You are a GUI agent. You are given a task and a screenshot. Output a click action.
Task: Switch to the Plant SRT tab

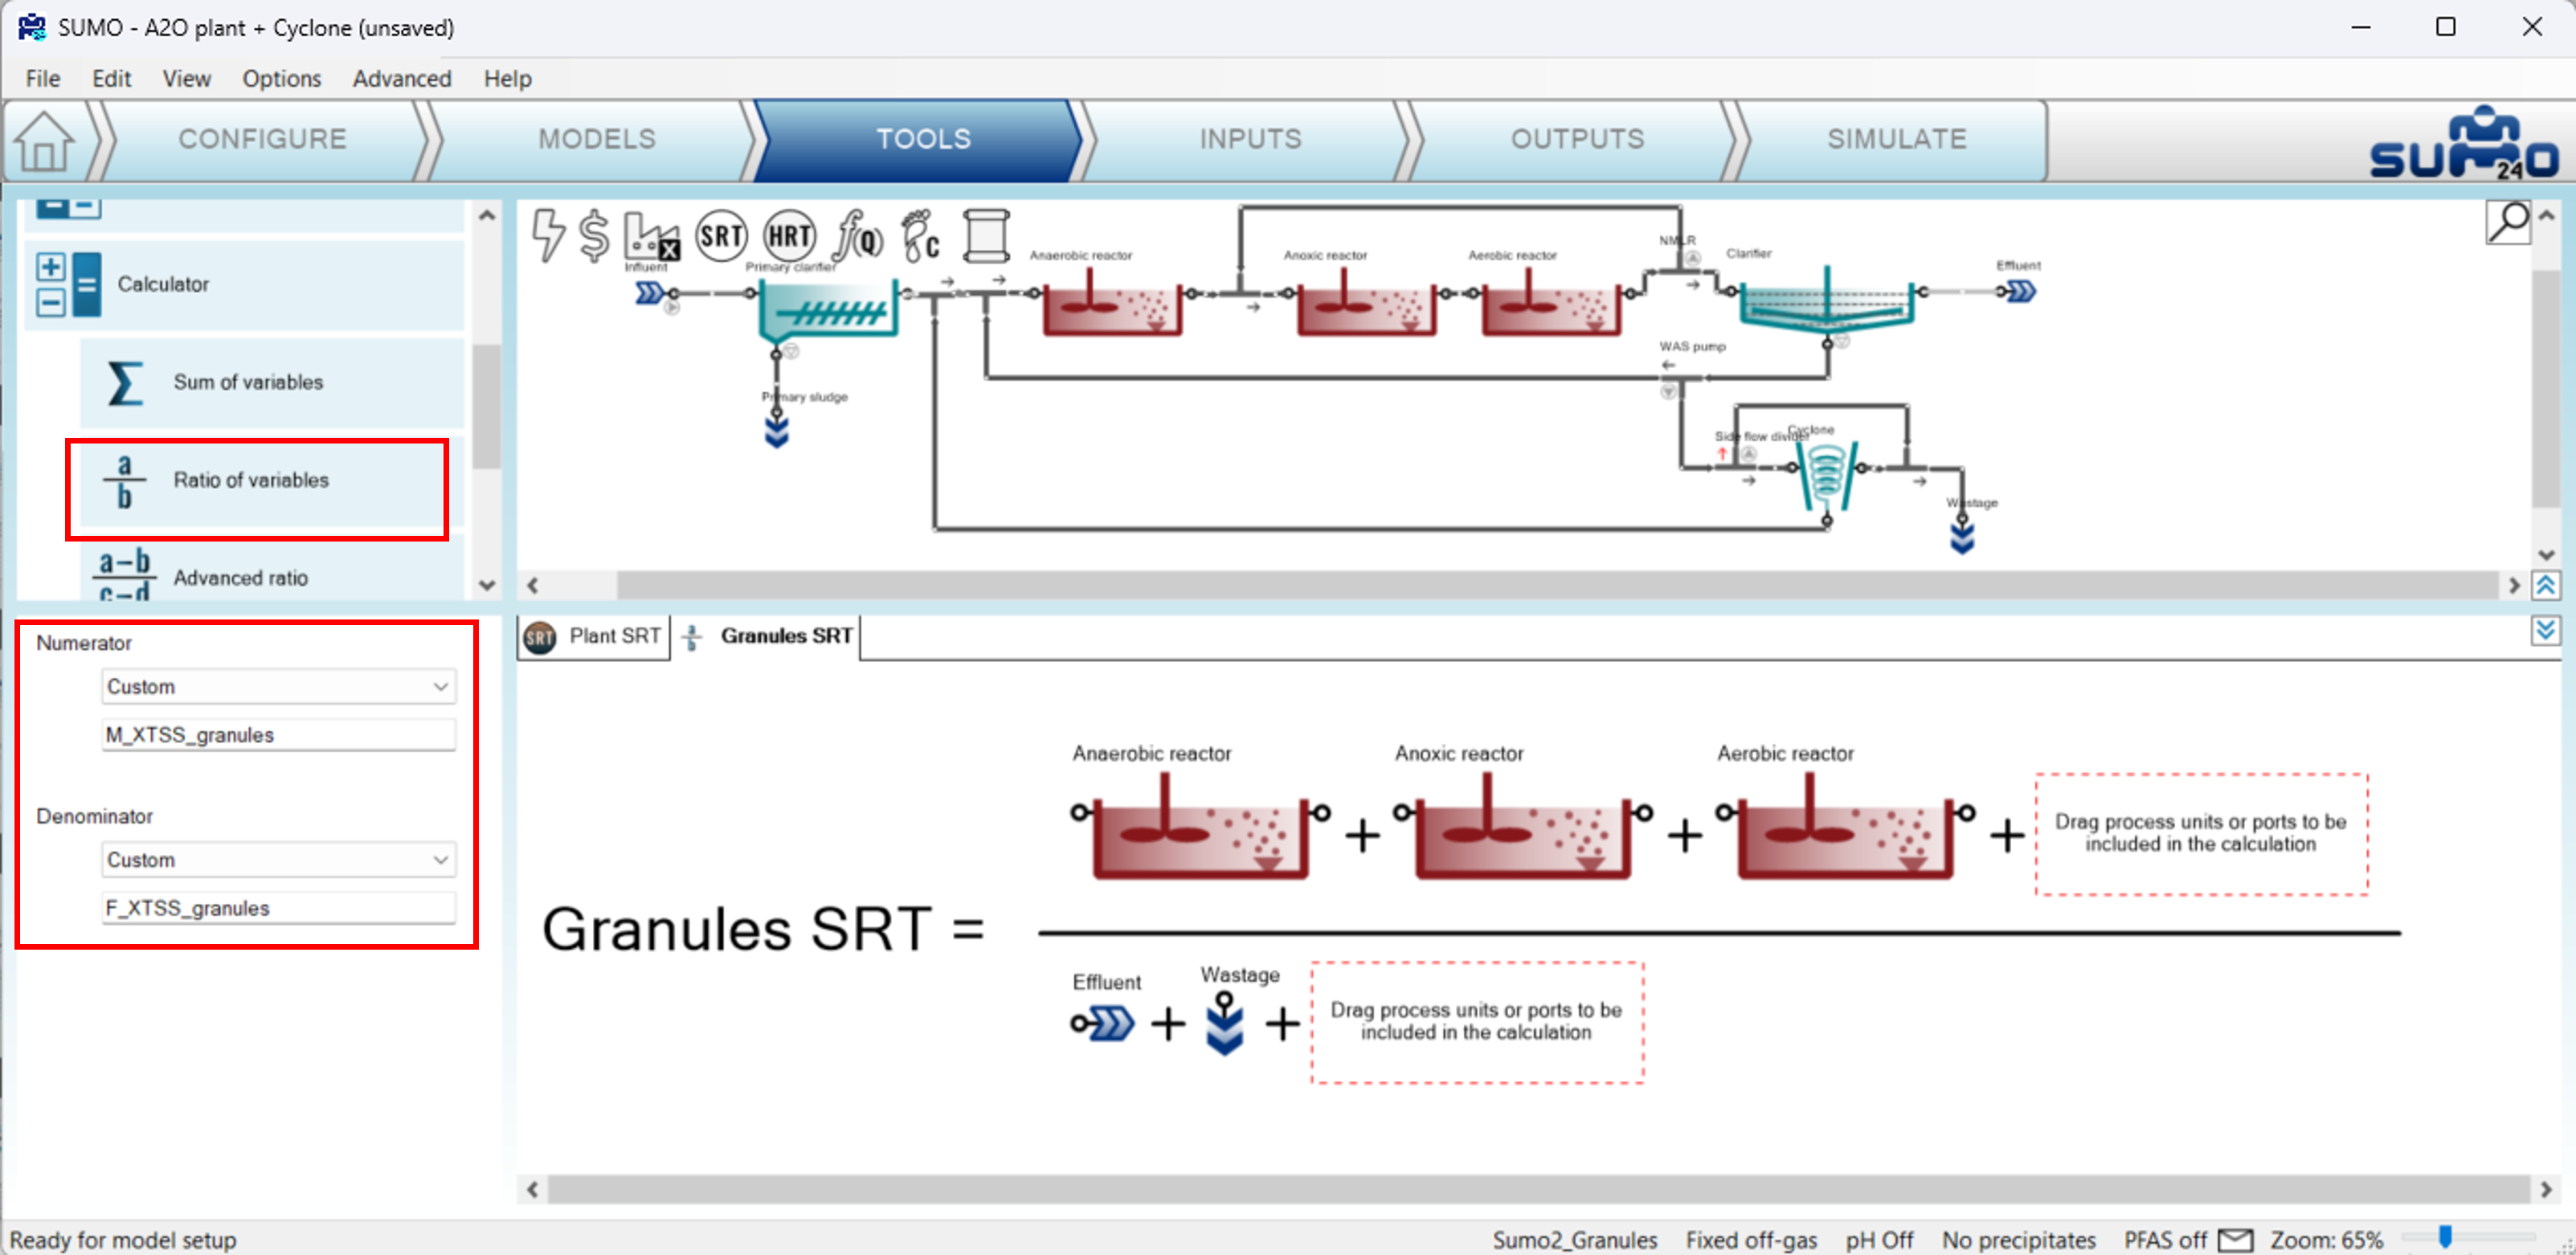pos(595,636)
